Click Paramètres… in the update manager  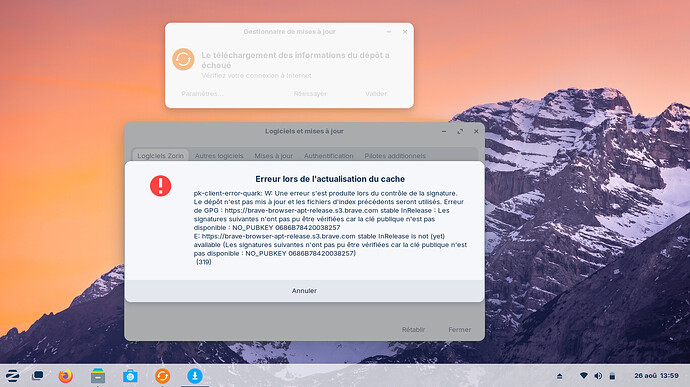(202, 94)
